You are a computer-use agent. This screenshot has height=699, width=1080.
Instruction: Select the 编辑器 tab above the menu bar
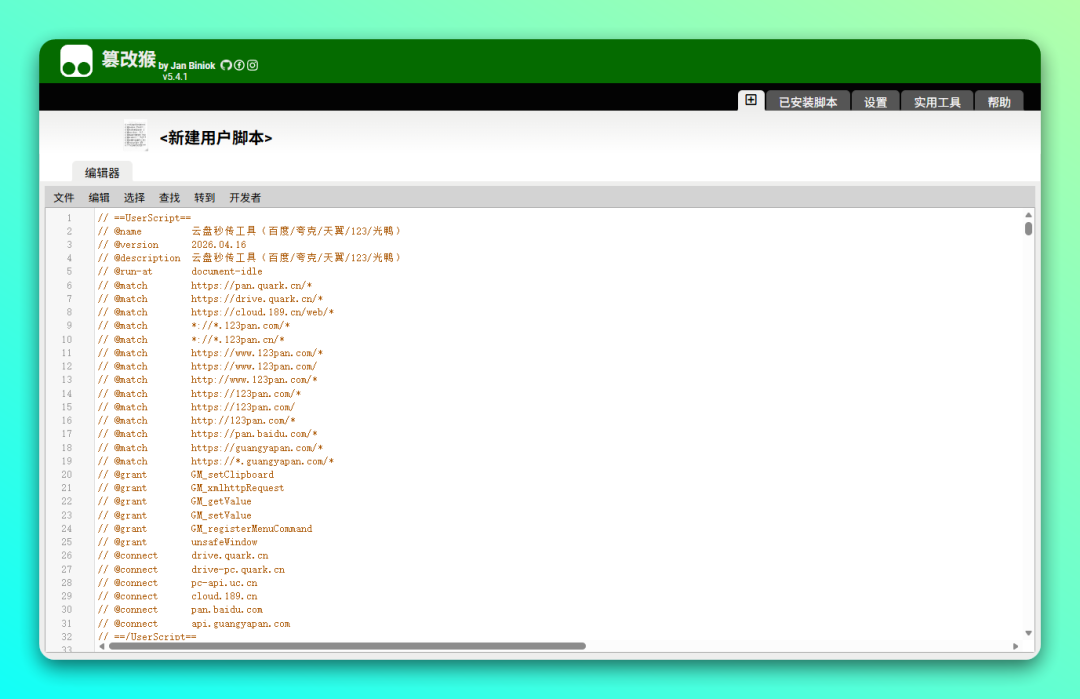point(101,171)
